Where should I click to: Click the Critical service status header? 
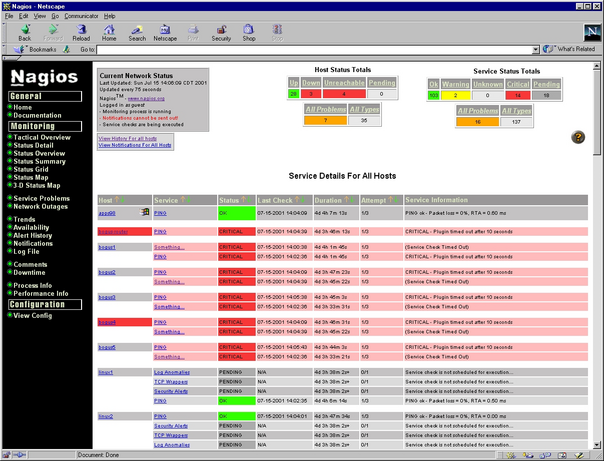click(x=518, y=84)
